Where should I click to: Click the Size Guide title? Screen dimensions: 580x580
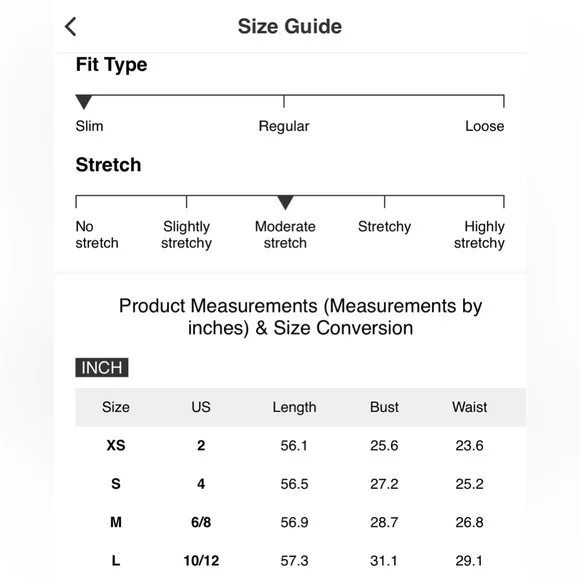290,27
